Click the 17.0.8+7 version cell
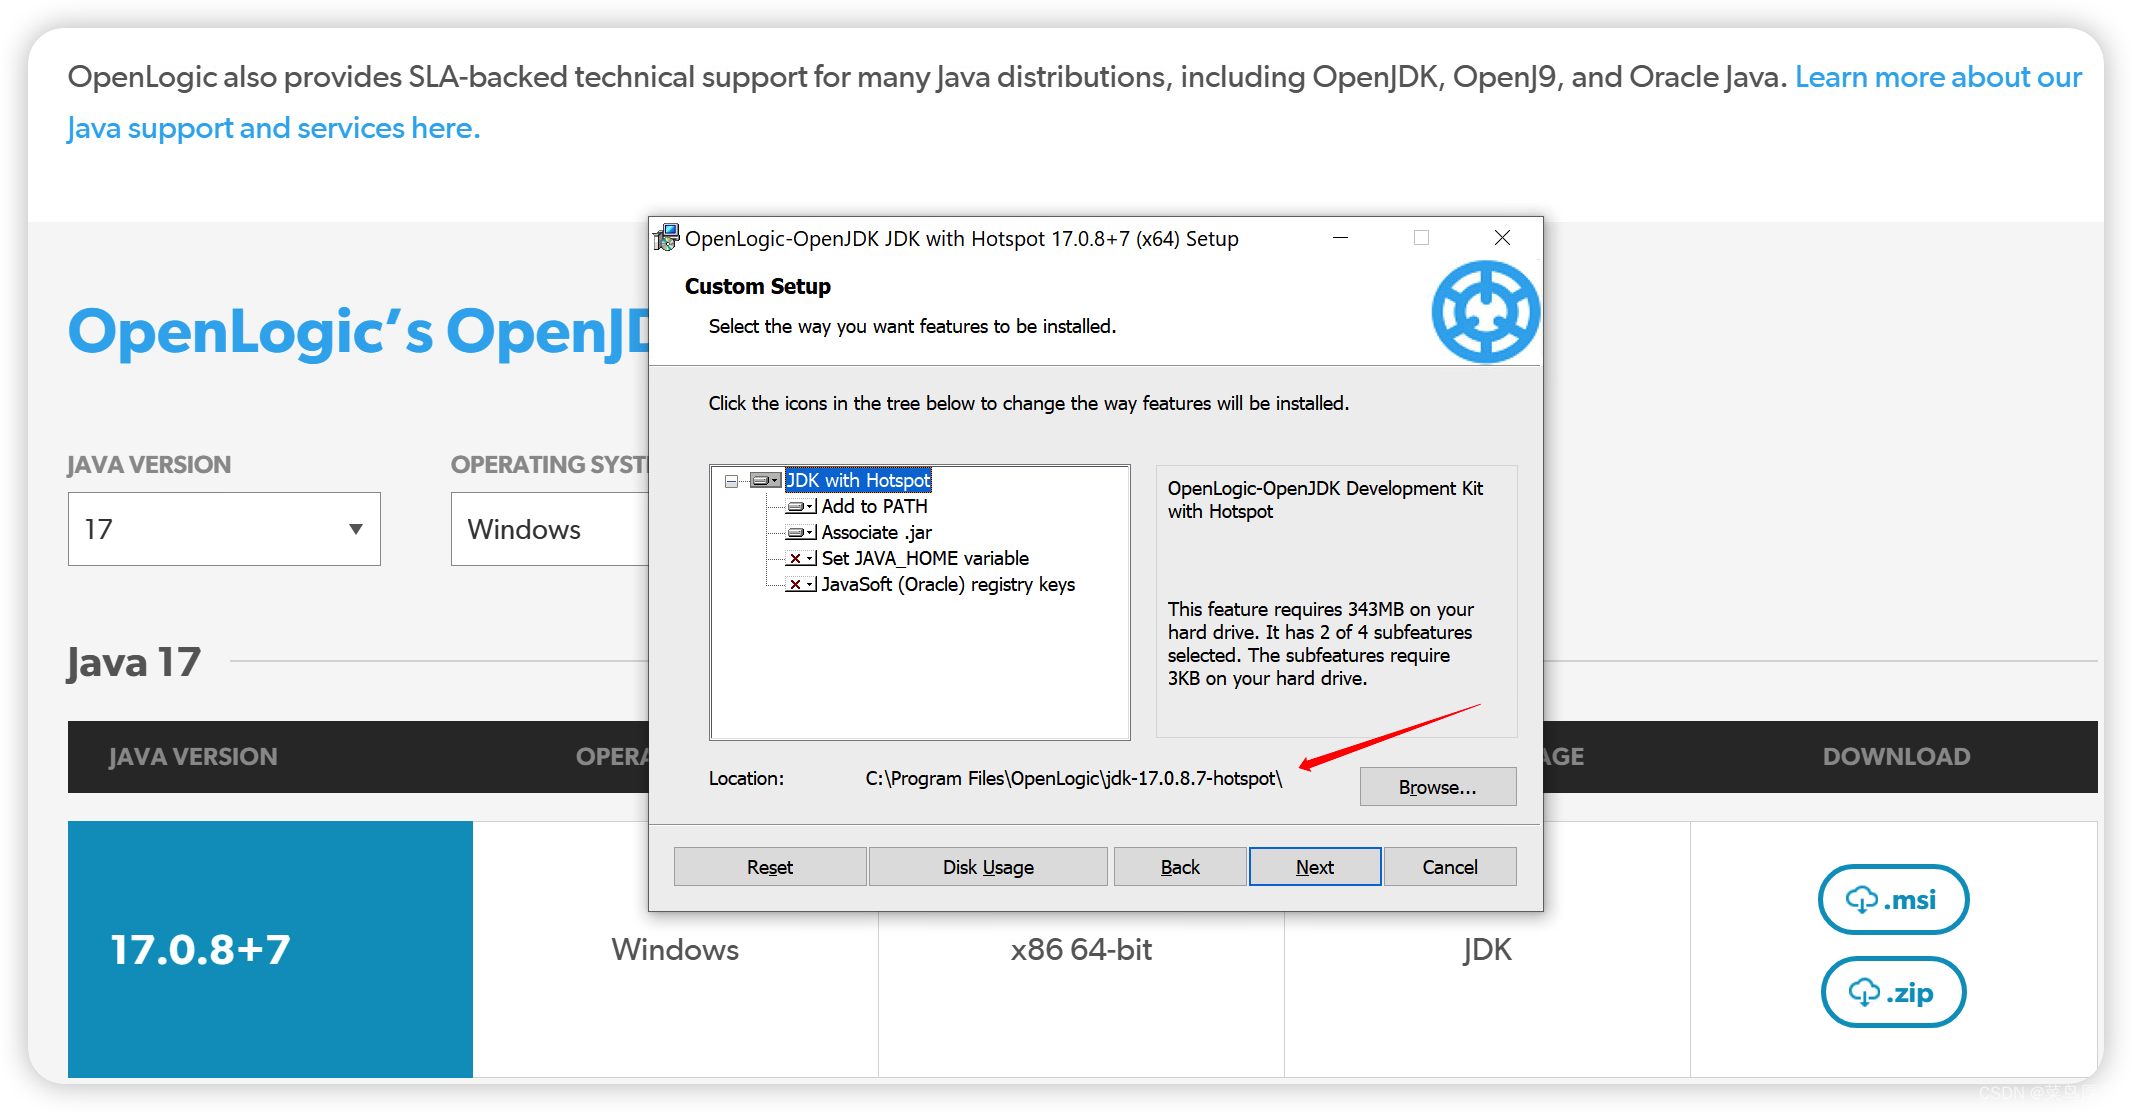2132x1112 pixels. [x=270, y=949]
